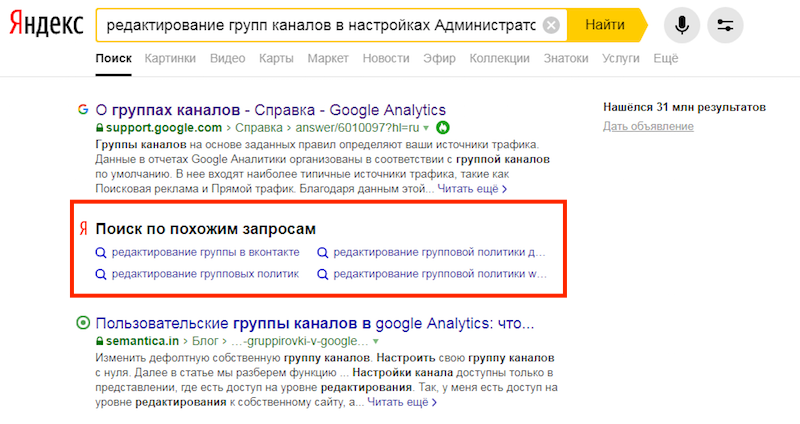The height and width of the screenshot is (424, 800).
Task: Expand the dropdown arrow after the semantica.in URL
Action: click(x=376, y=341)
